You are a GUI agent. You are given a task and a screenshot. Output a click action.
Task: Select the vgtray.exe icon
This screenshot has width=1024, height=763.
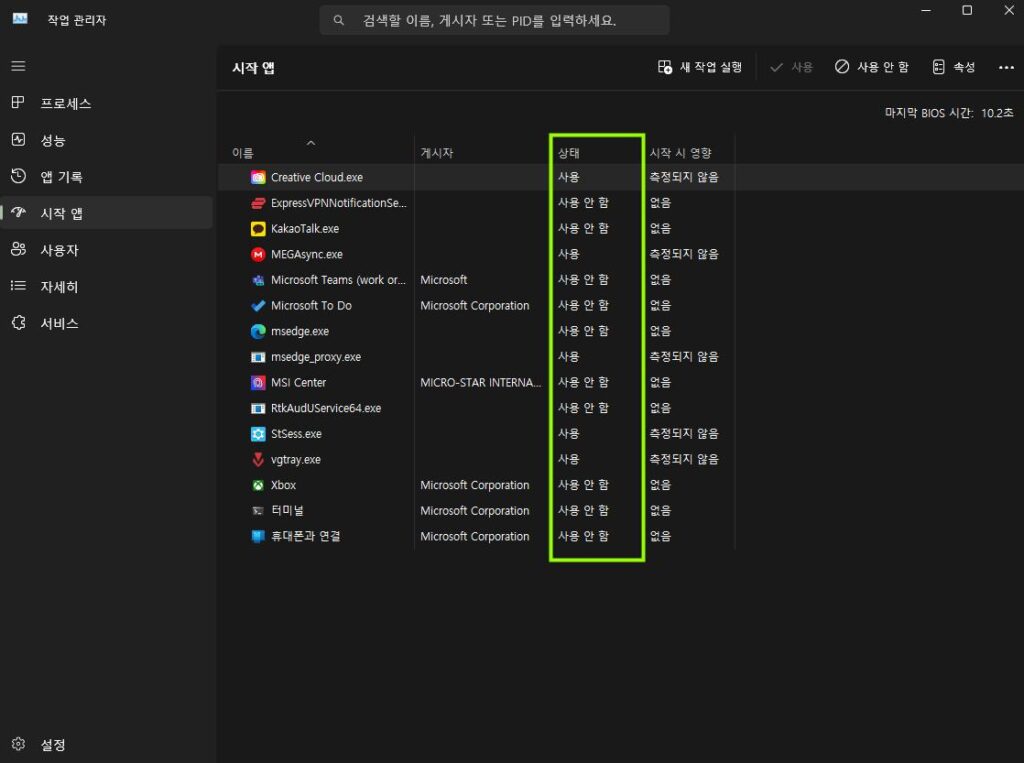tap(258, 460)
